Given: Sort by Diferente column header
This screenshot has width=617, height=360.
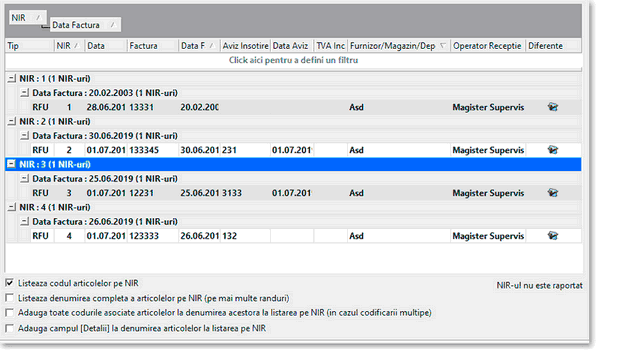Looking at the screenshot, I should pos(553,46).
